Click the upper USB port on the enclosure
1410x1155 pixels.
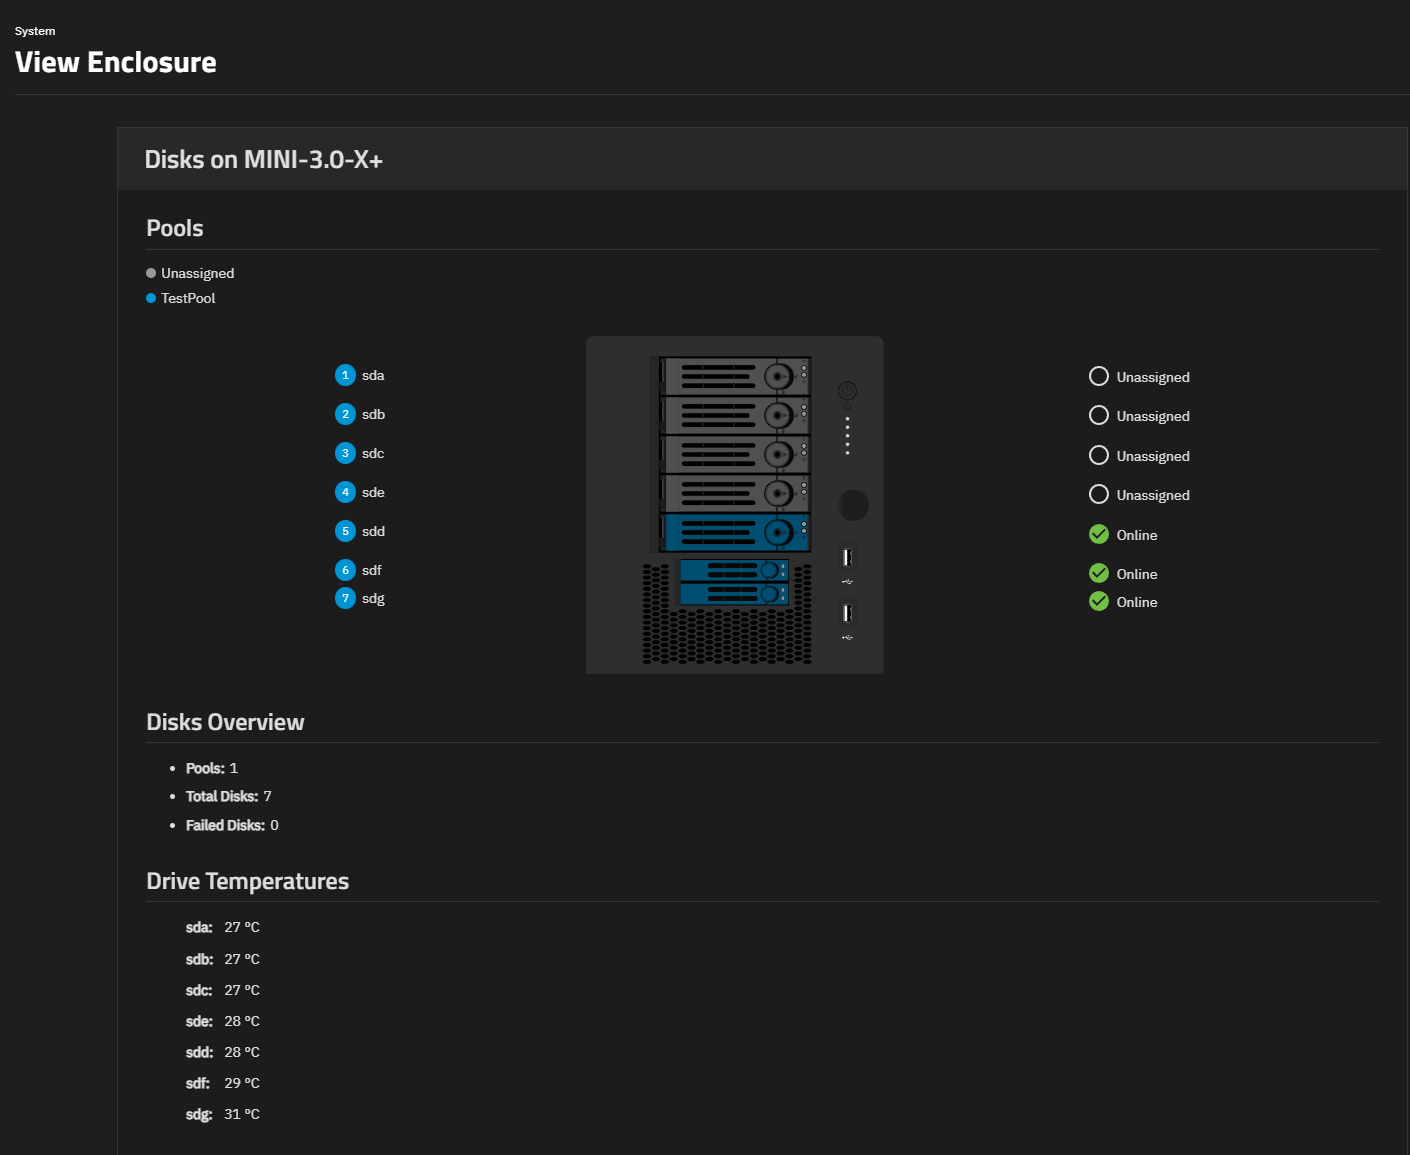point(847,558)
